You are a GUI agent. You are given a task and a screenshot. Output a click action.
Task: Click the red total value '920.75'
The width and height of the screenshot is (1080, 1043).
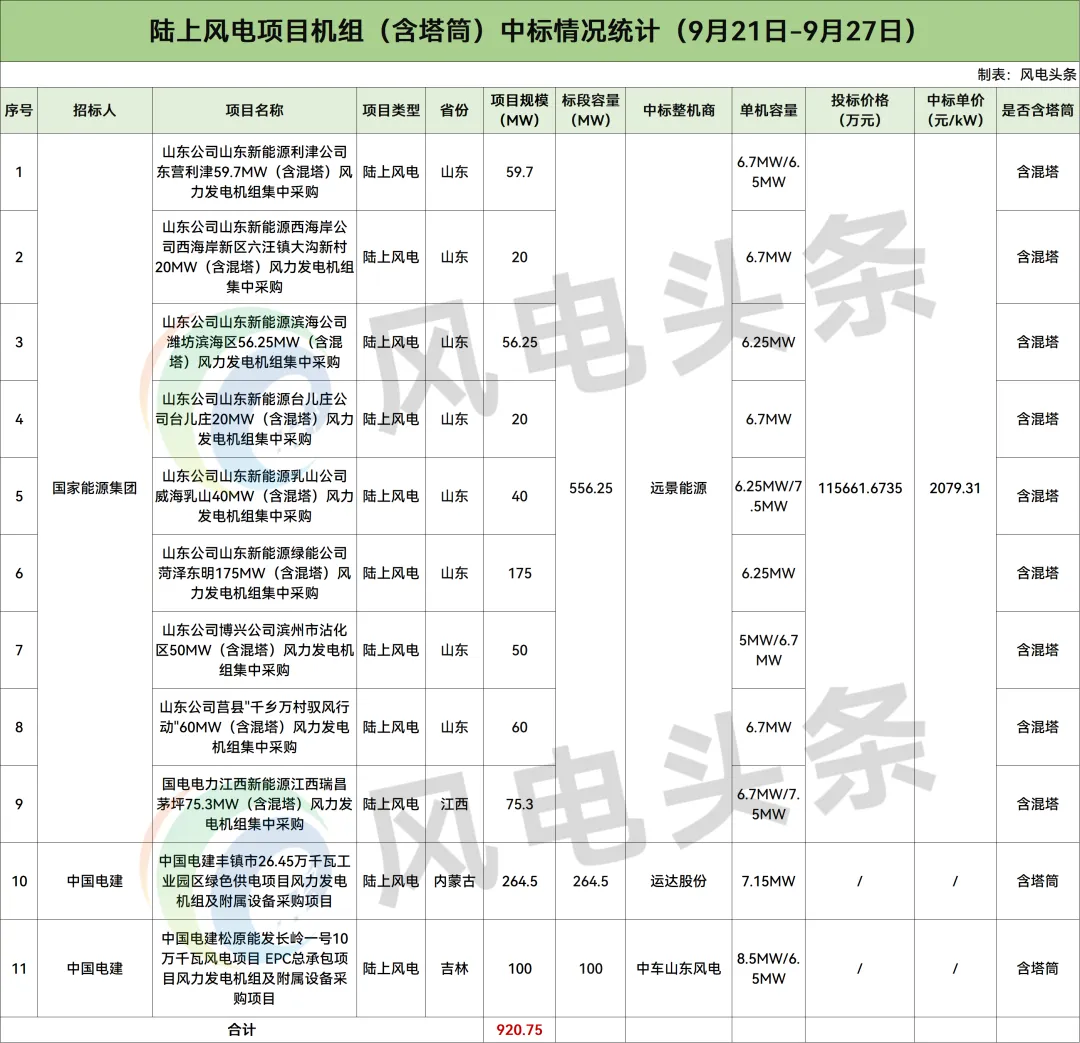coord(519,1030)
